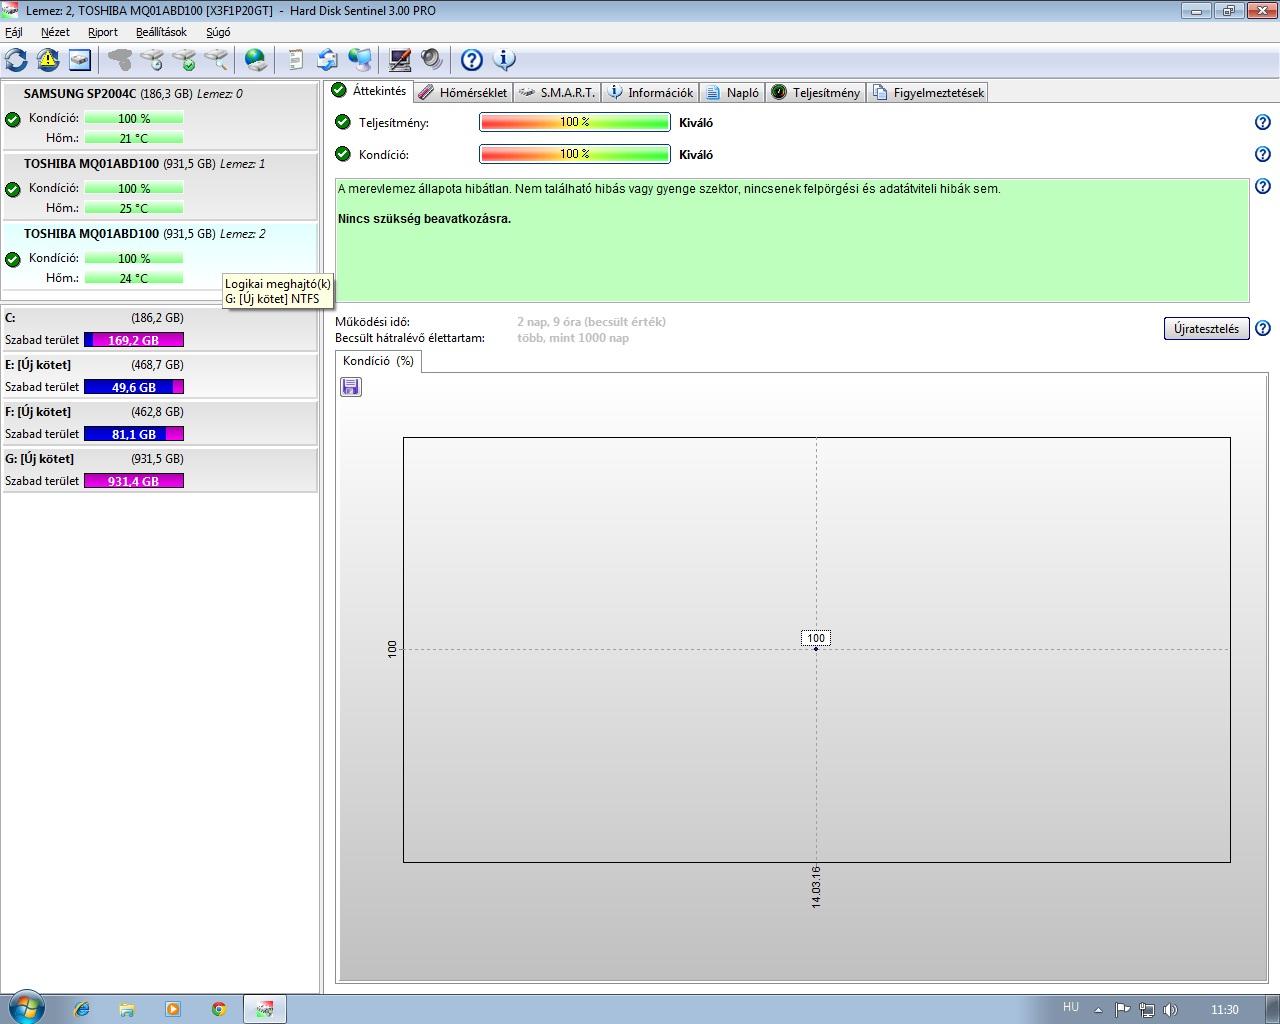
Task: Click the HU language indicator
Action: [x=1071, y=1008]
